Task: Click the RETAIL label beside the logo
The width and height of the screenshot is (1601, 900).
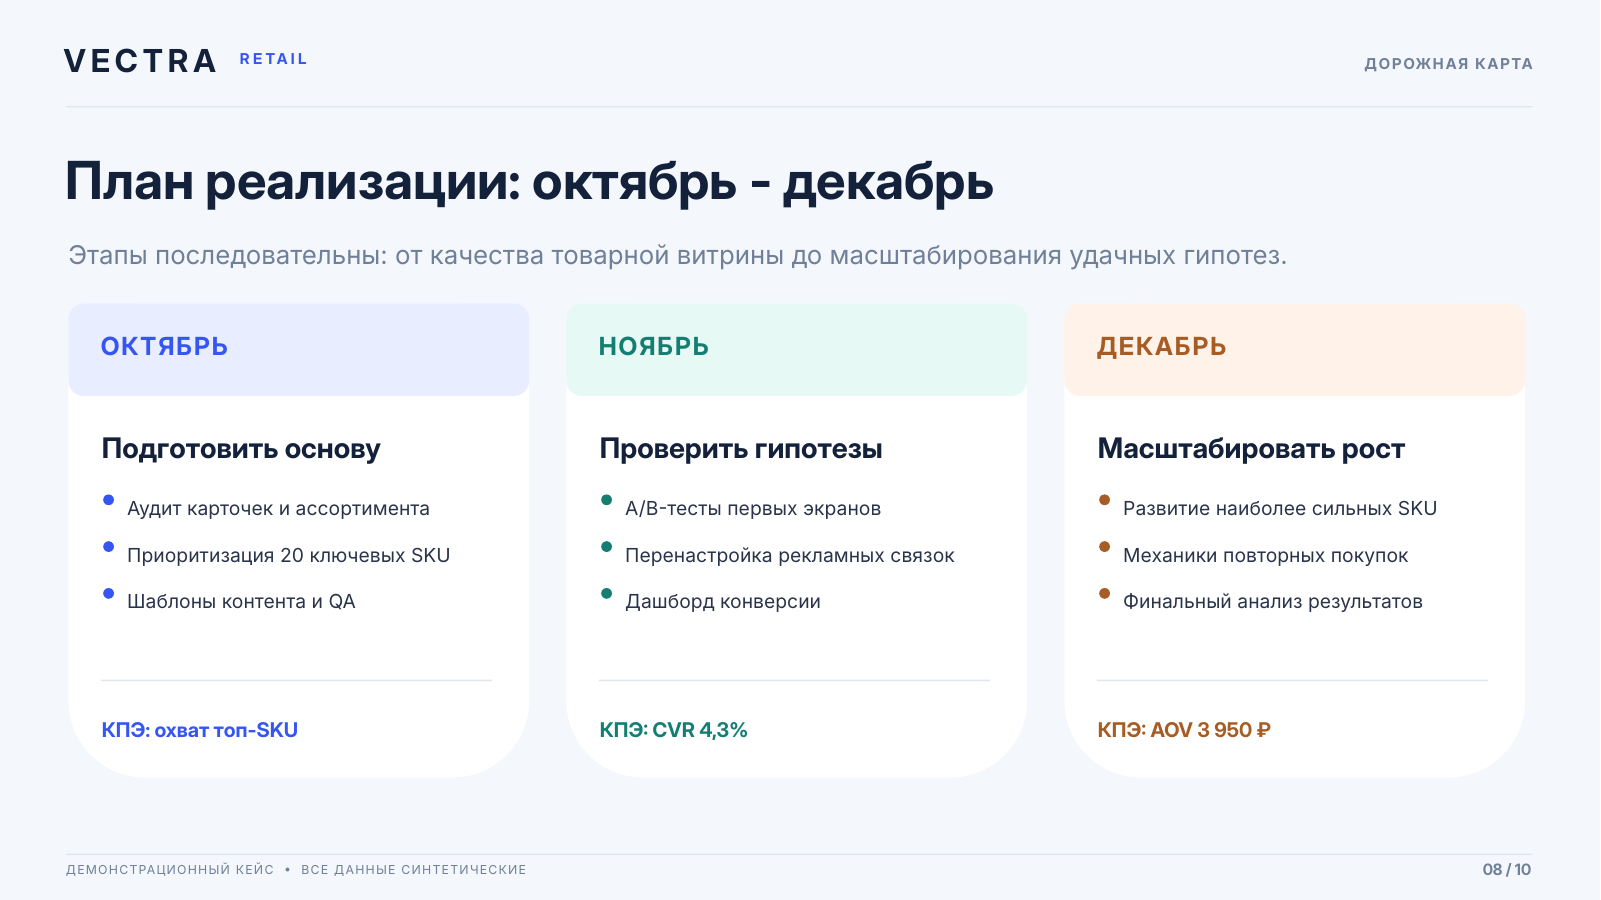Action: click(x=273, y=59)
